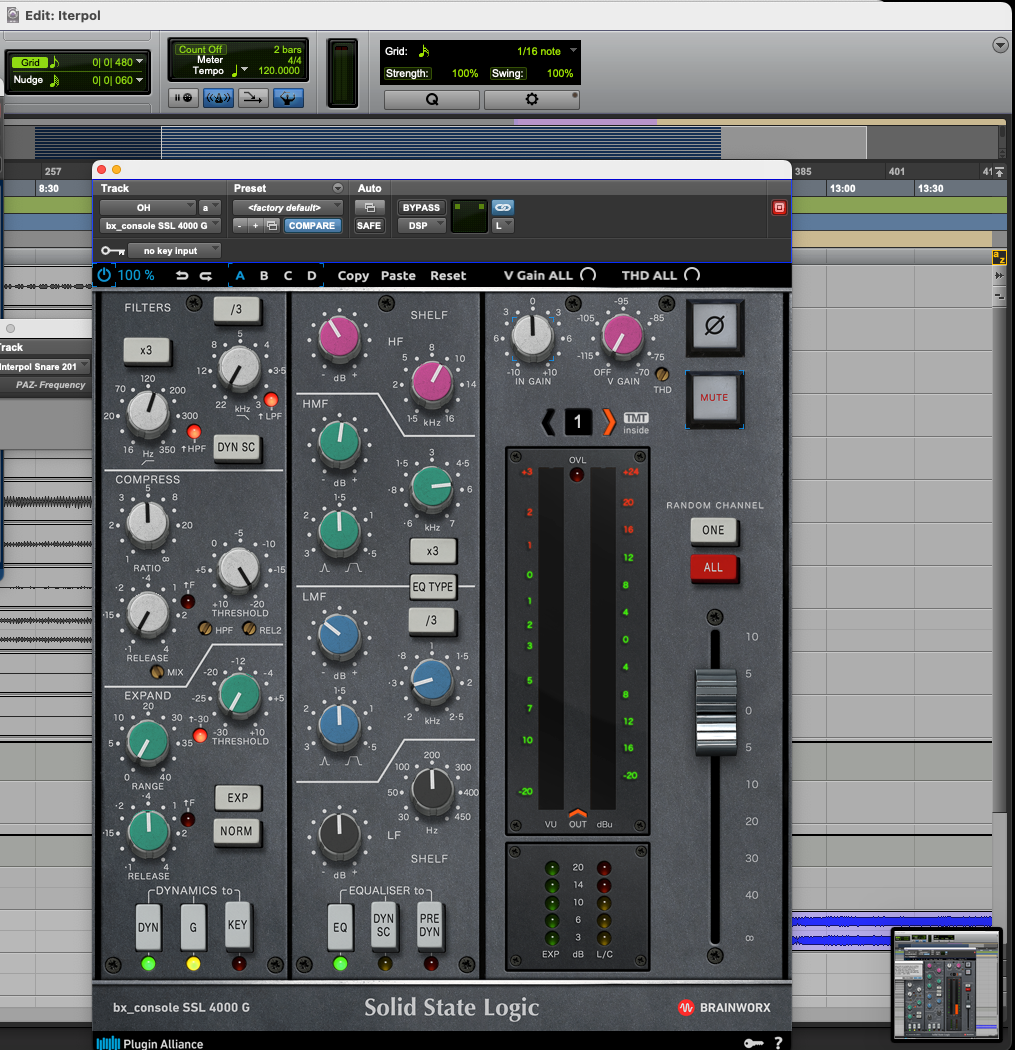Click the wait for note button
The height and width of the screenshot is (1050, 1015).
[x=183, y=98]
